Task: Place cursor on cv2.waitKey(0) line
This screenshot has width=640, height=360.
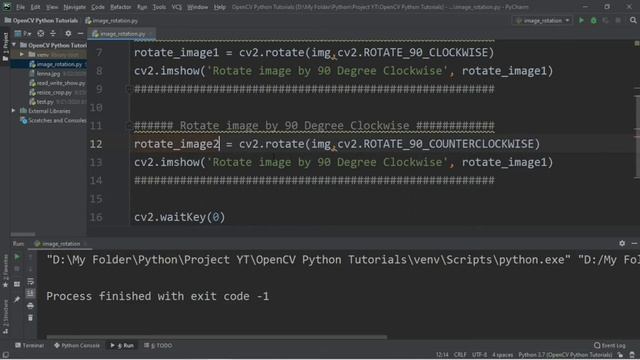Action: coord(180,217)
